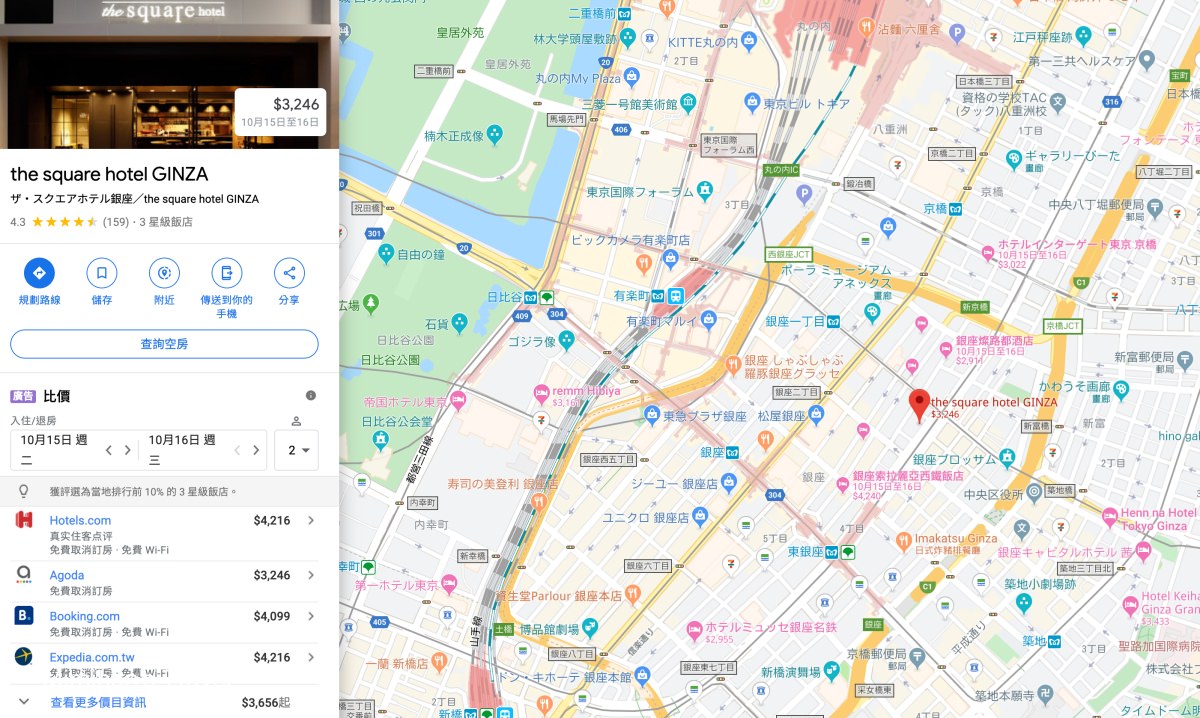Click the 自由の鐘 park marker
This screenshot has width=1200, height=718.
tap(387, 254)
